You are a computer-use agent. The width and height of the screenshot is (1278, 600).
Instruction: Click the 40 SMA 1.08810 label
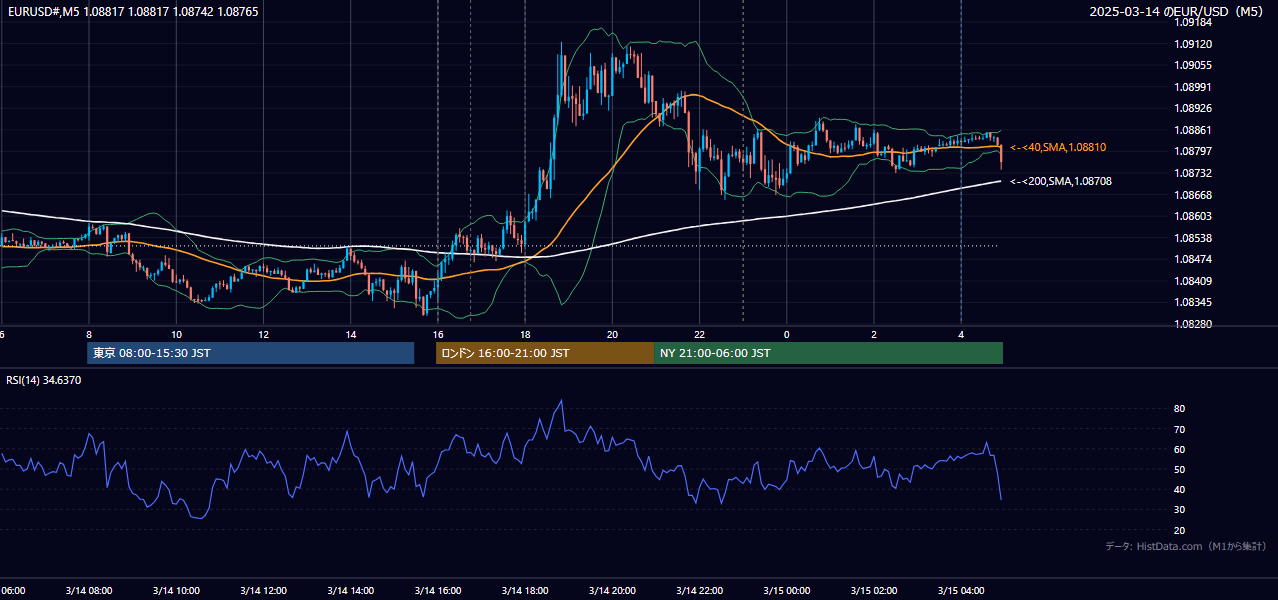point(1058,147)
